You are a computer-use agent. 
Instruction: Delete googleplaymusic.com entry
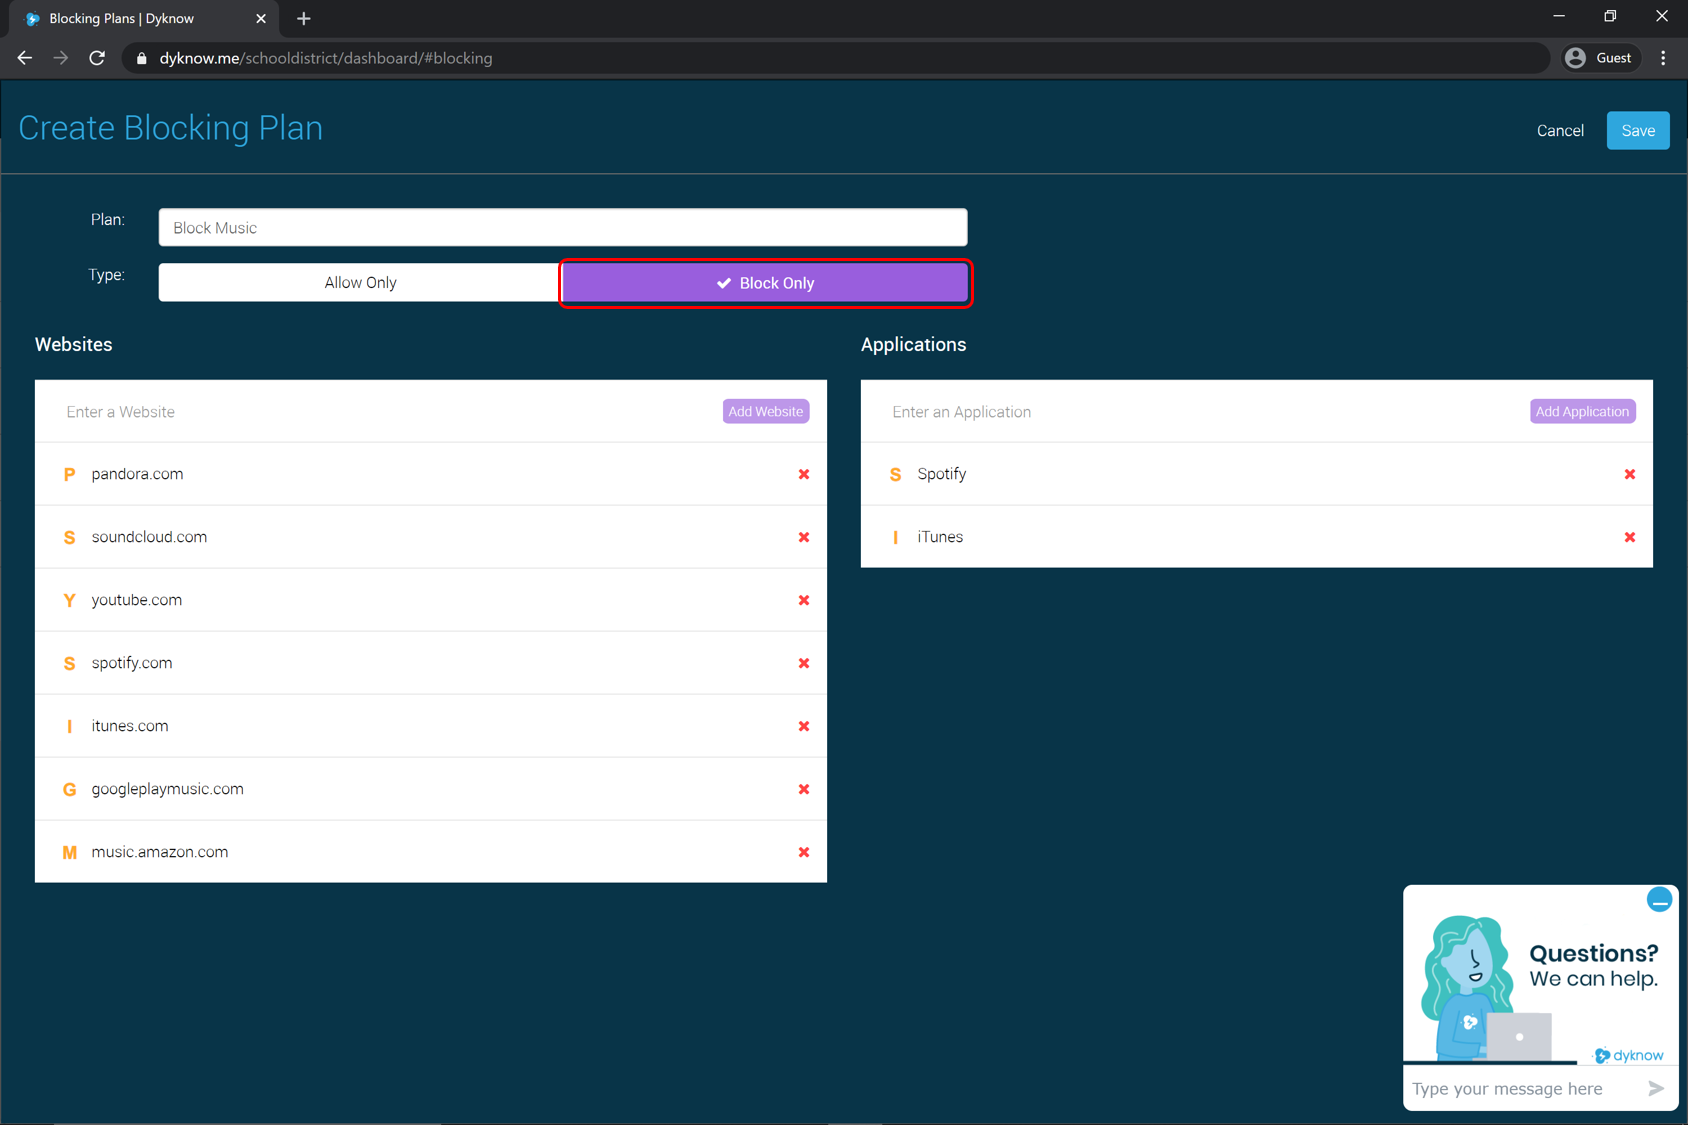803,789
